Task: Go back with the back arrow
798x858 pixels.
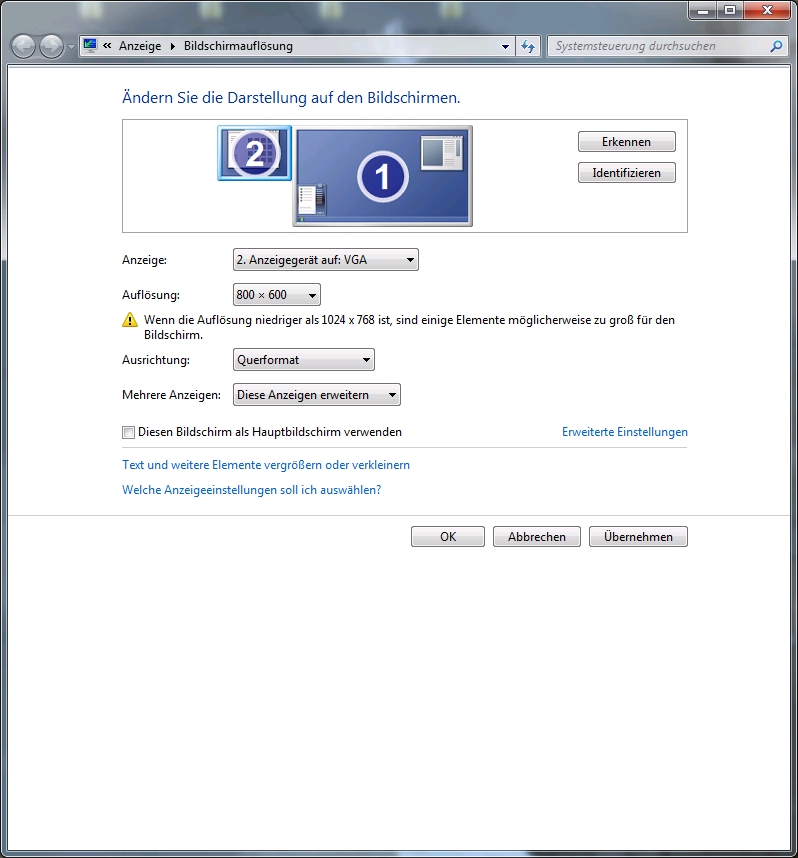Action: point(24,47)
